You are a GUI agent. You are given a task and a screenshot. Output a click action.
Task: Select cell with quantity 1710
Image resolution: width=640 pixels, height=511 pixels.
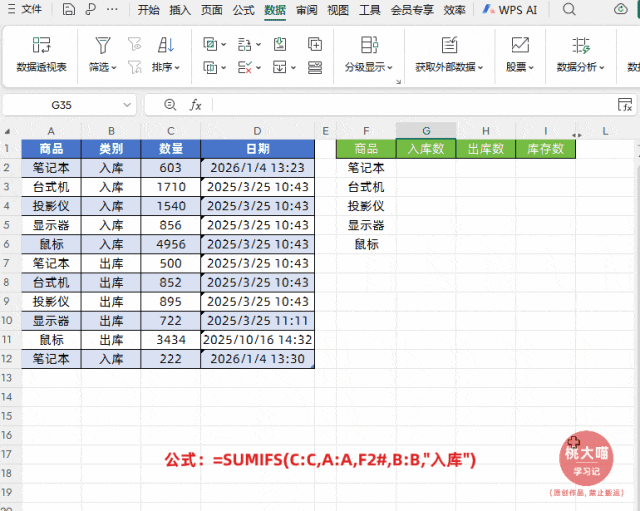point(171,187)
